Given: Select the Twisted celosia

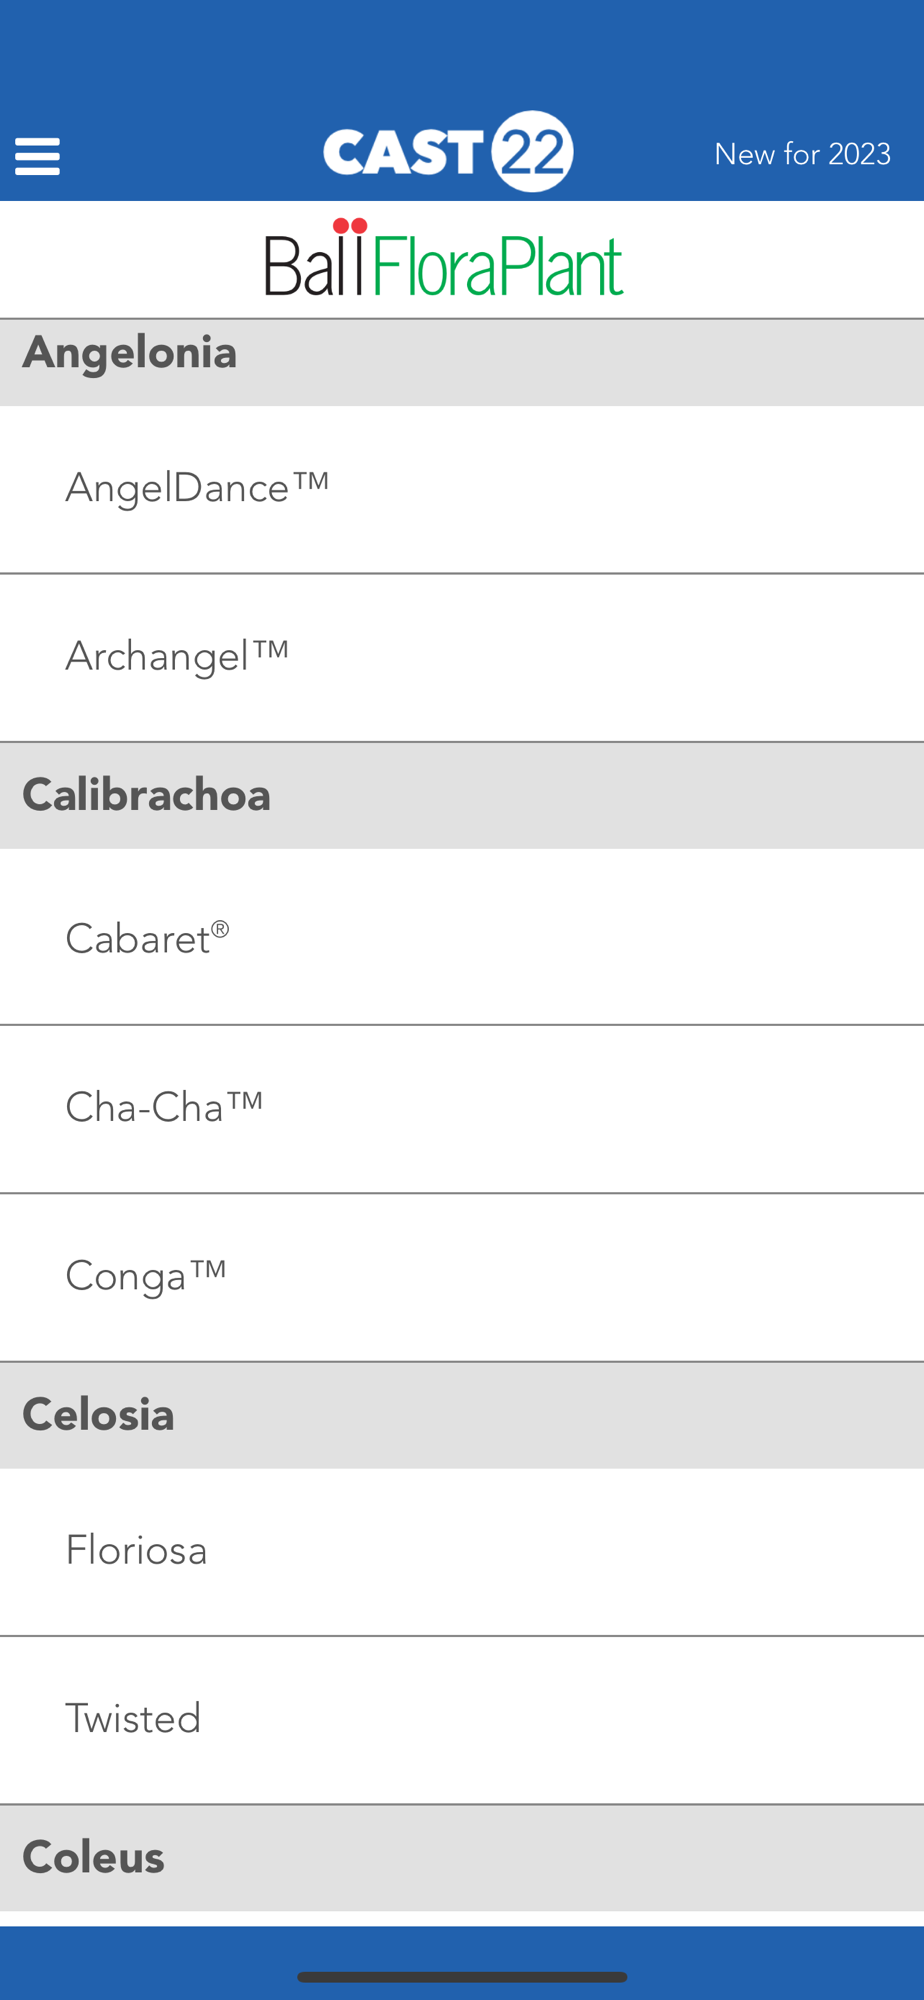Looking at the screenshot, I should (x=462, y=1720).
